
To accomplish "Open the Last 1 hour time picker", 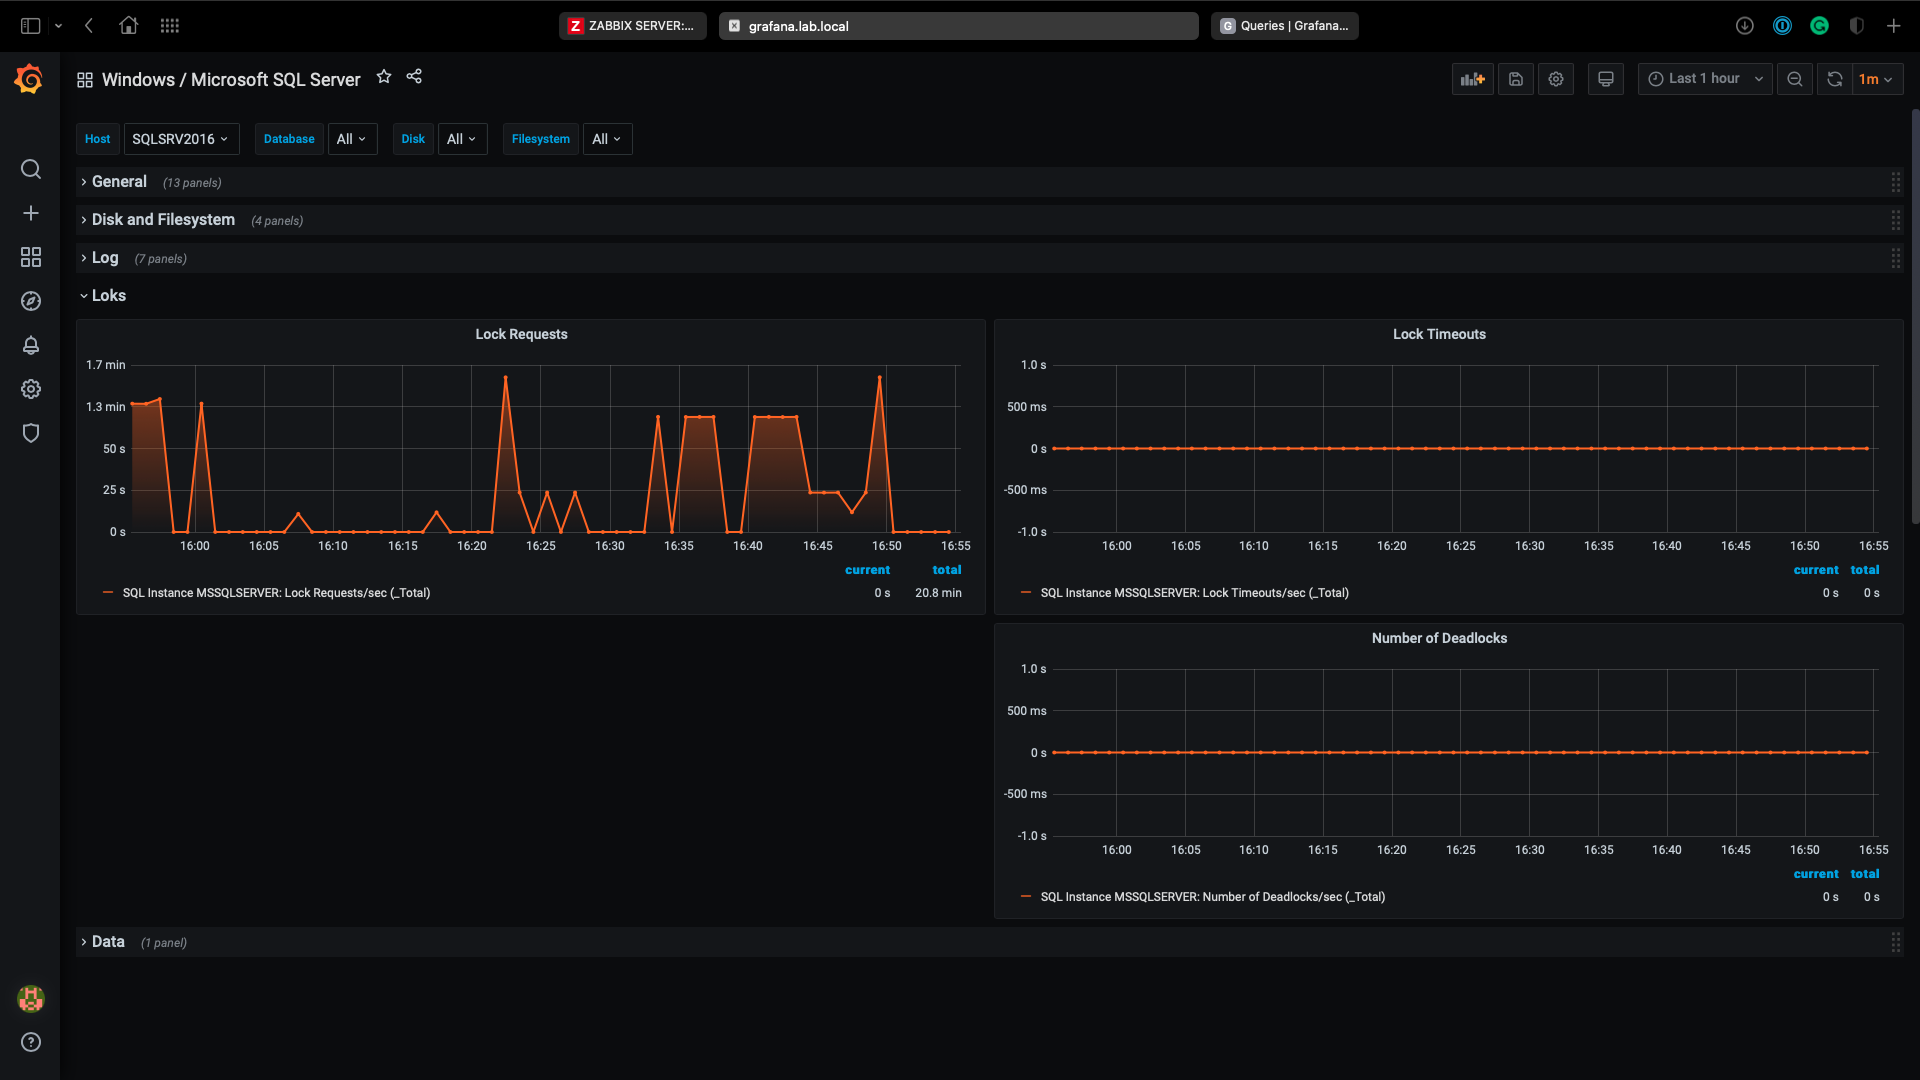I will point(1704,79).
